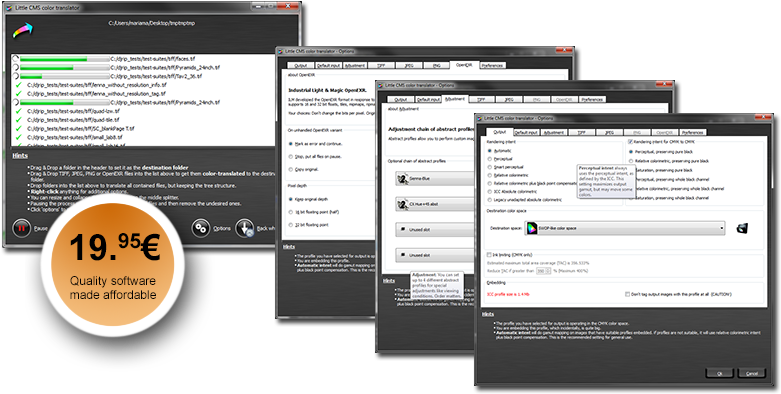The height and width of the screenshot is (394, 781).
Task: Click the Ok button
Action: (719, 373)
